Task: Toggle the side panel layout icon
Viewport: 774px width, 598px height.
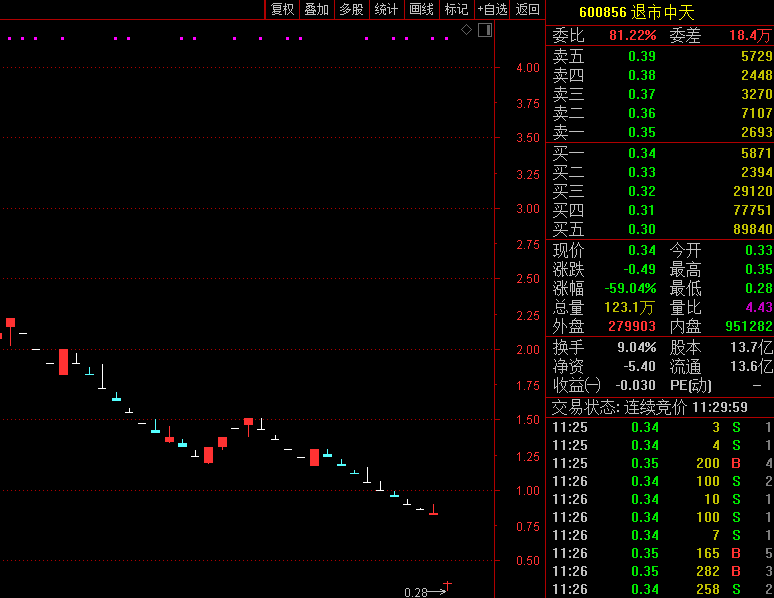Action: click(485, 30)
